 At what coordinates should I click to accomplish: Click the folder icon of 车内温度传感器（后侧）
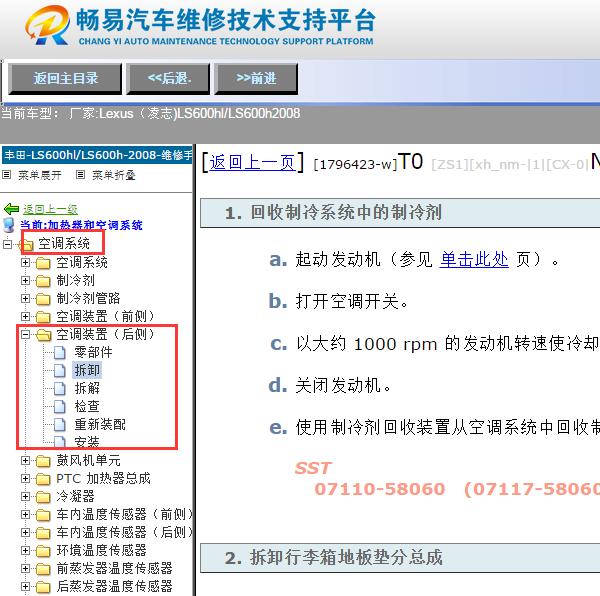43,533
